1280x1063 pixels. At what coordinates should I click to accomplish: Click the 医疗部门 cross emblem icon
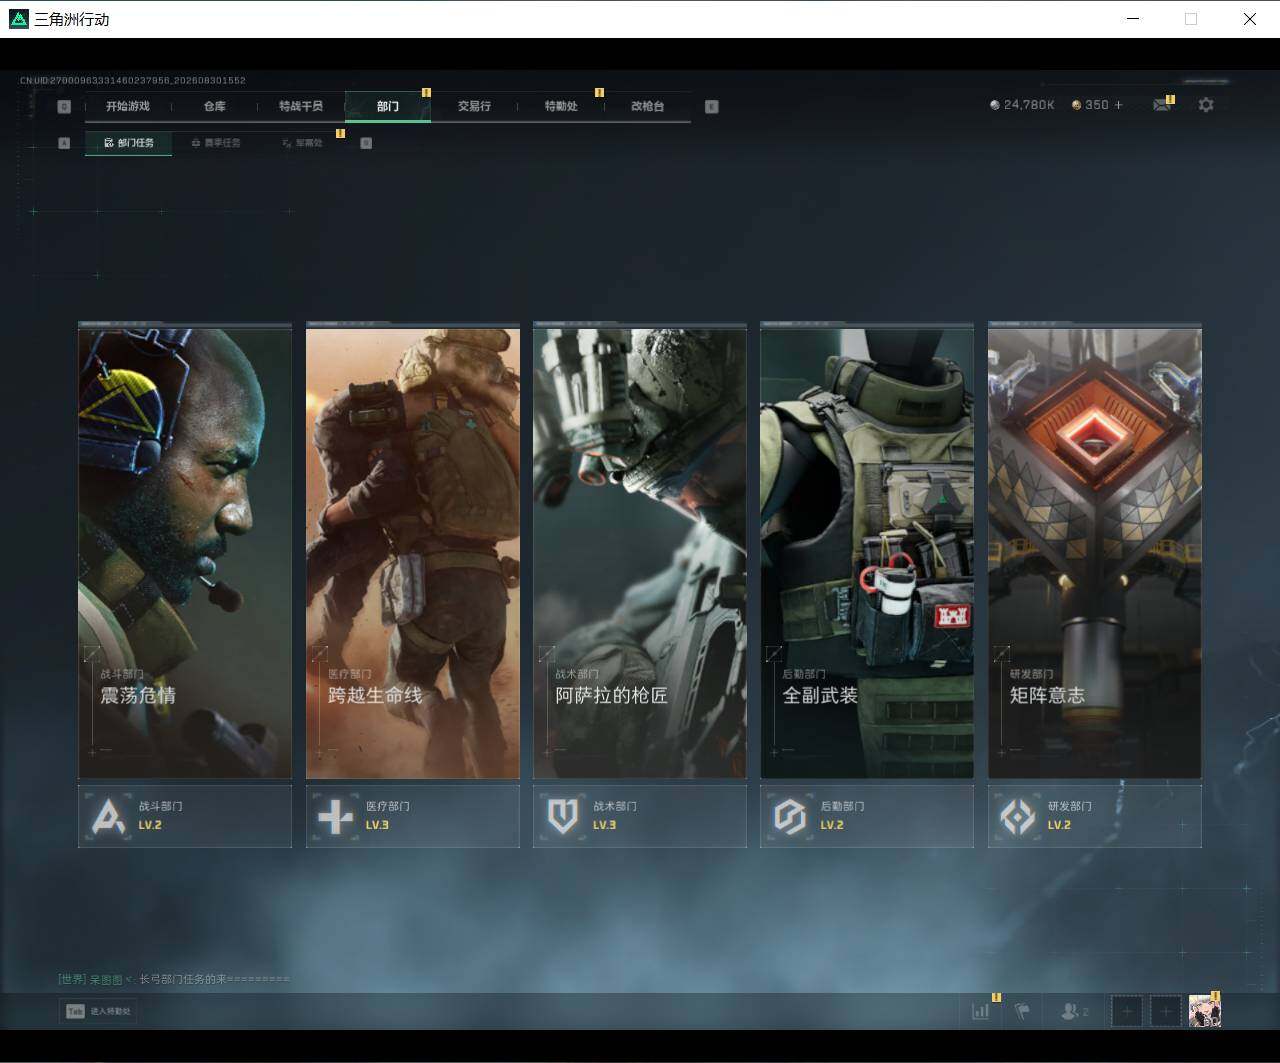coord(335,817)
